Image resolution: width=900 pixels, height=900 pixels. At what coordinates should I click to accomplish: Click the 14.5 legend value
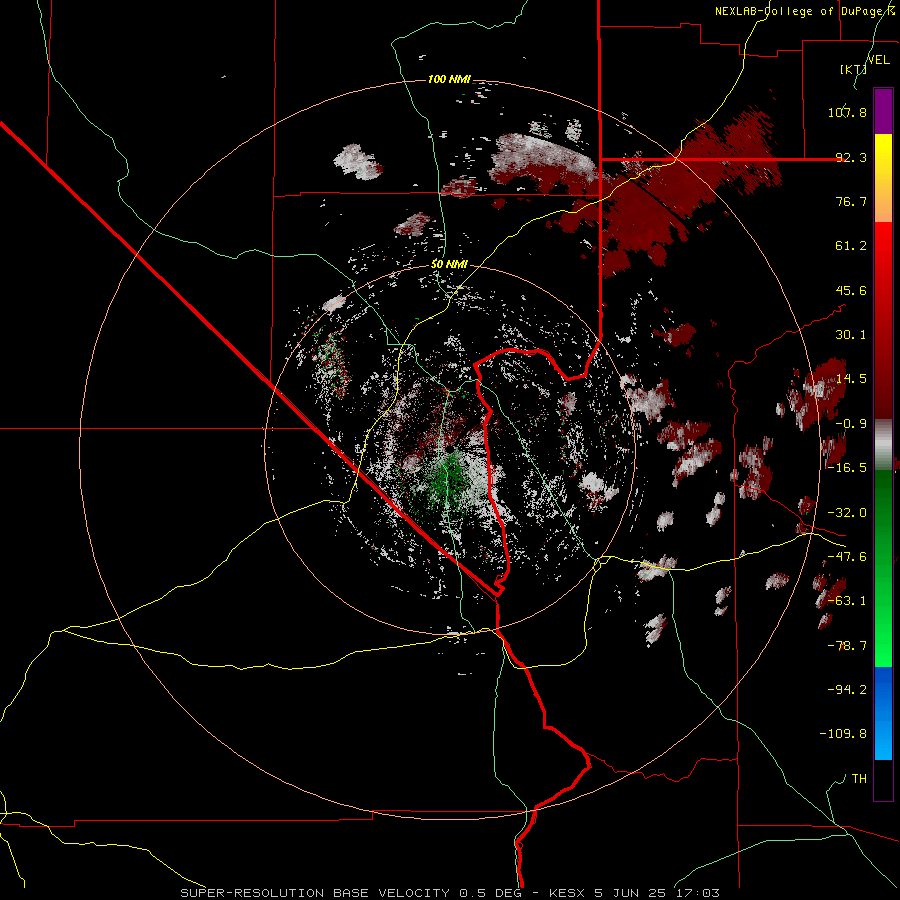tap(851, 379)
